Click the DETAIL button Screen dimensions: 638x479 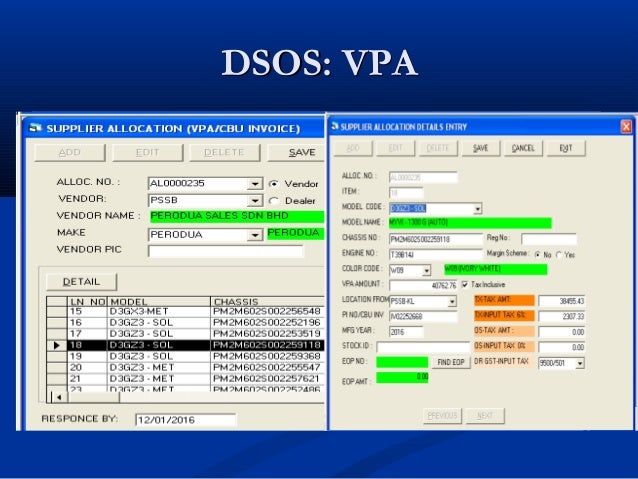81,282
